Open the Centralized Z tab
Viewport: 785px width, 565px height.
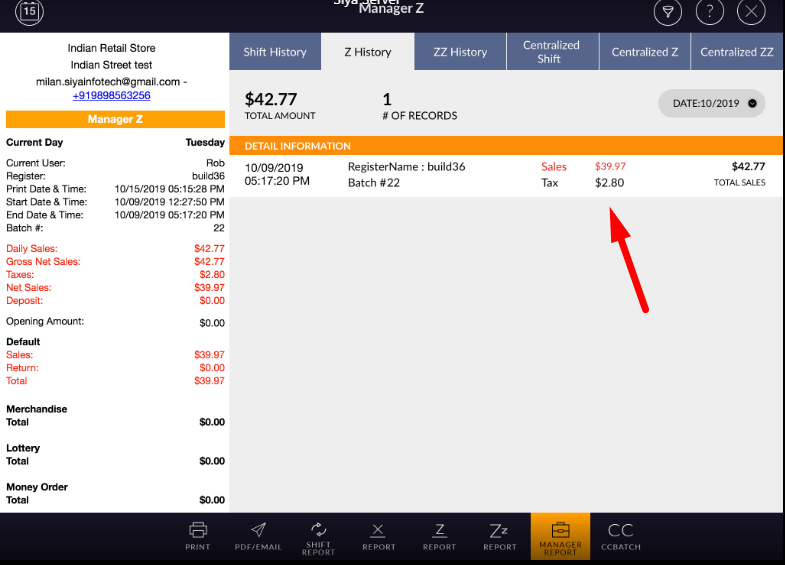point(645,52)
